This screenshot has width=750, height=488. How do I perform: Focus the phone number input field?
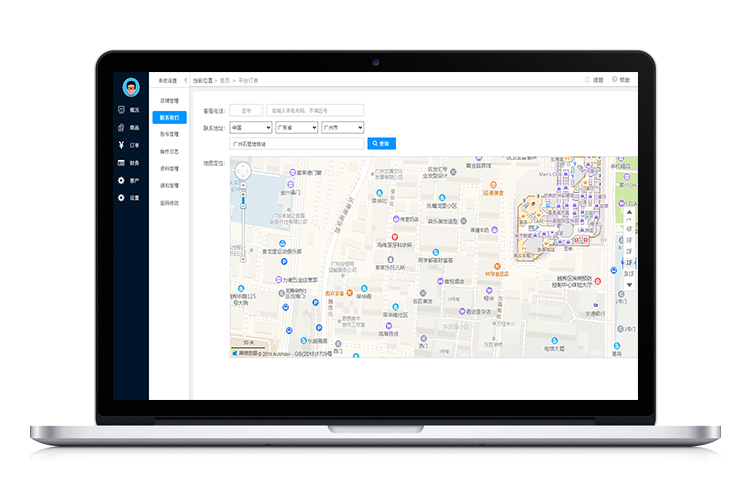(x=315, y=111)
